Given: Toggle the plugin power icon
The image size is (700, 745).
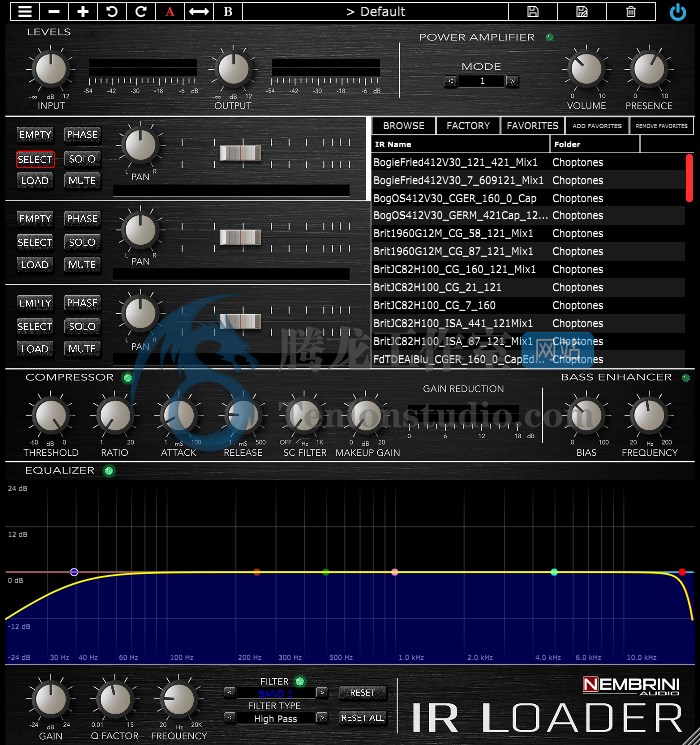Looking at the screenshot, I should pyautogui.click(x=678, y=12).
